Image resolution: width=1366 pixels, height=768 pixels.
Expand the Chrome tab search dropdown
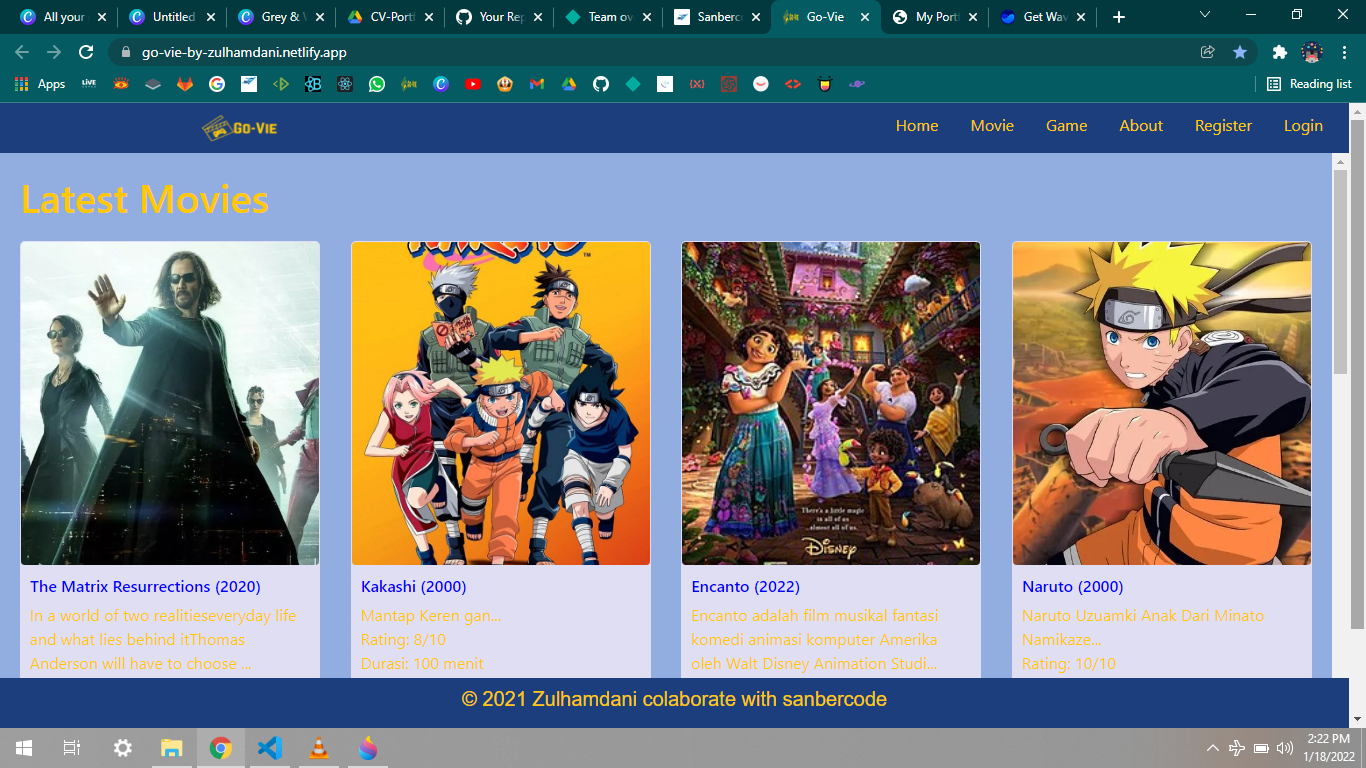tap(1205, 16)
